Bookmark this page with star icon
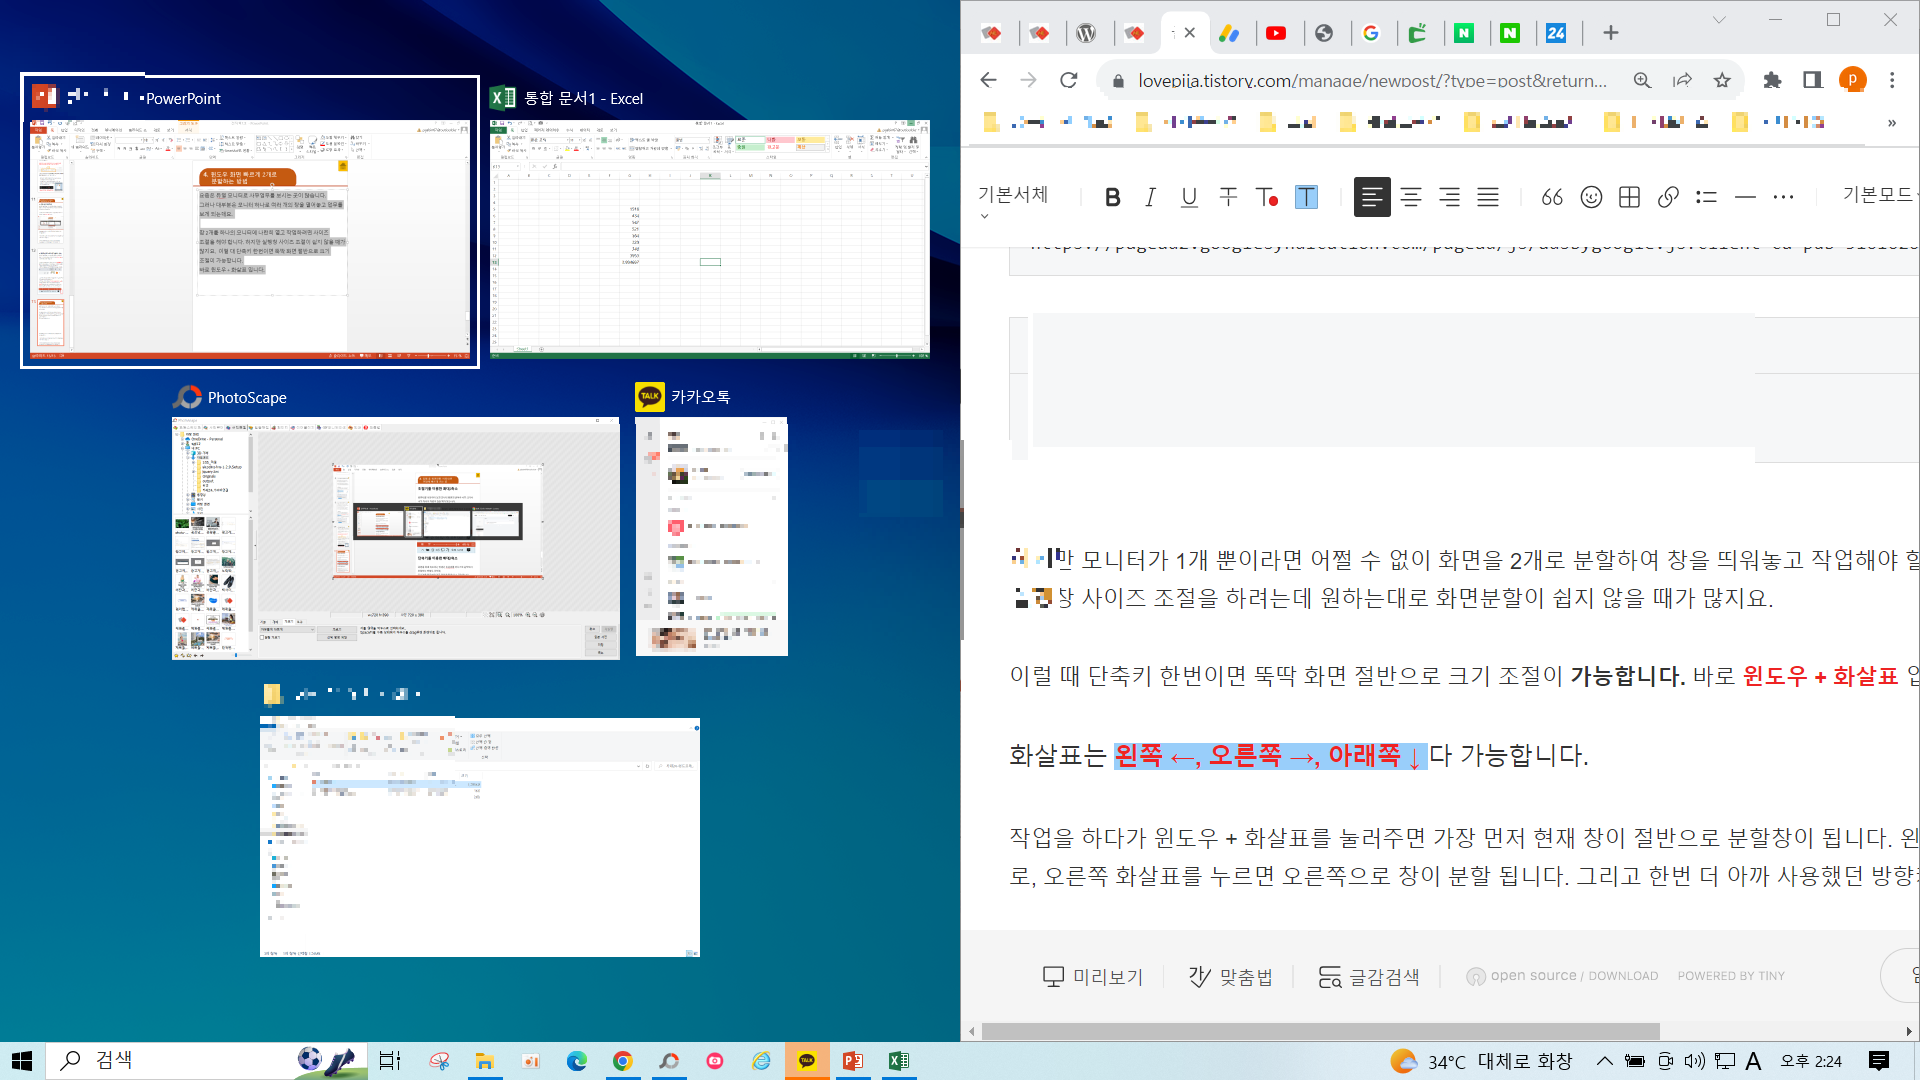This screenshot has height=1080, width=1920. pos(1722,80)
